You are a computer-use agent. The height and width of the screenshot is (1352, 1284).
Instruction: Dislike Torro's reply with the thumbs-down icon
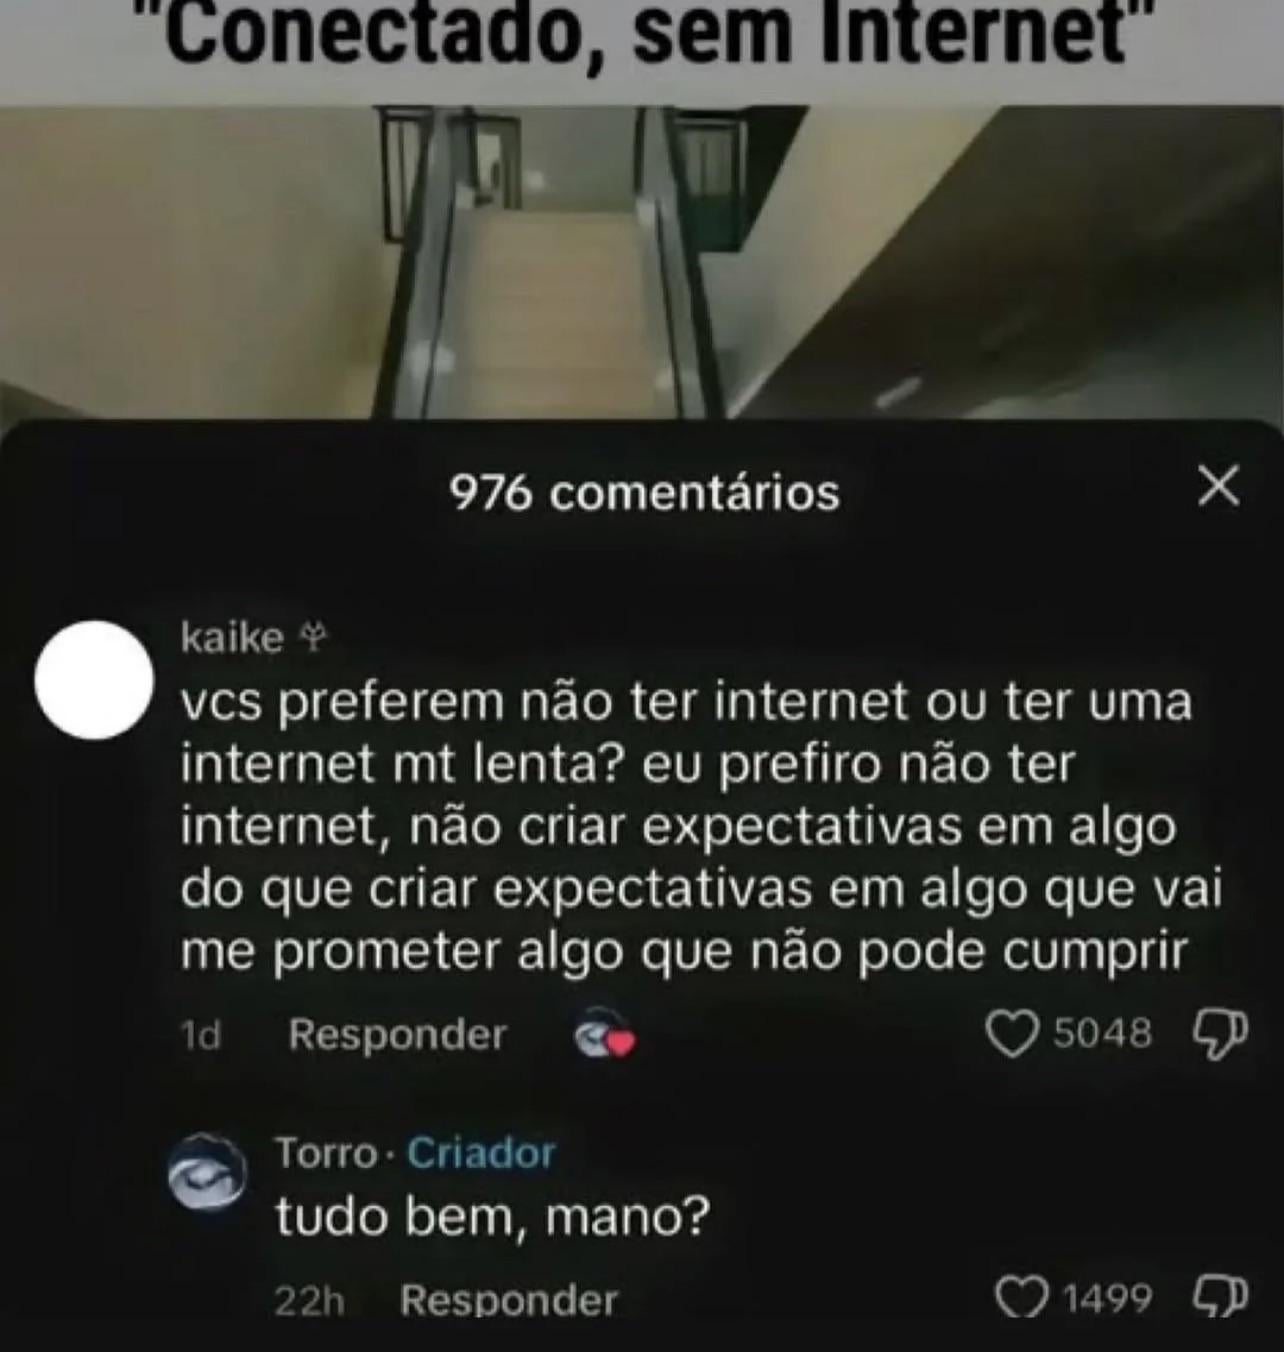click(x=1221, y=1298)
